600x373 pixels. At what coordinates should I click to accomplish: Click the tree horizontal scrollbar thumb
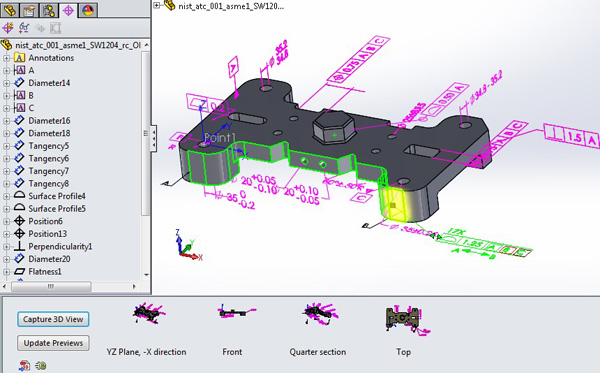tap(51, 286)
